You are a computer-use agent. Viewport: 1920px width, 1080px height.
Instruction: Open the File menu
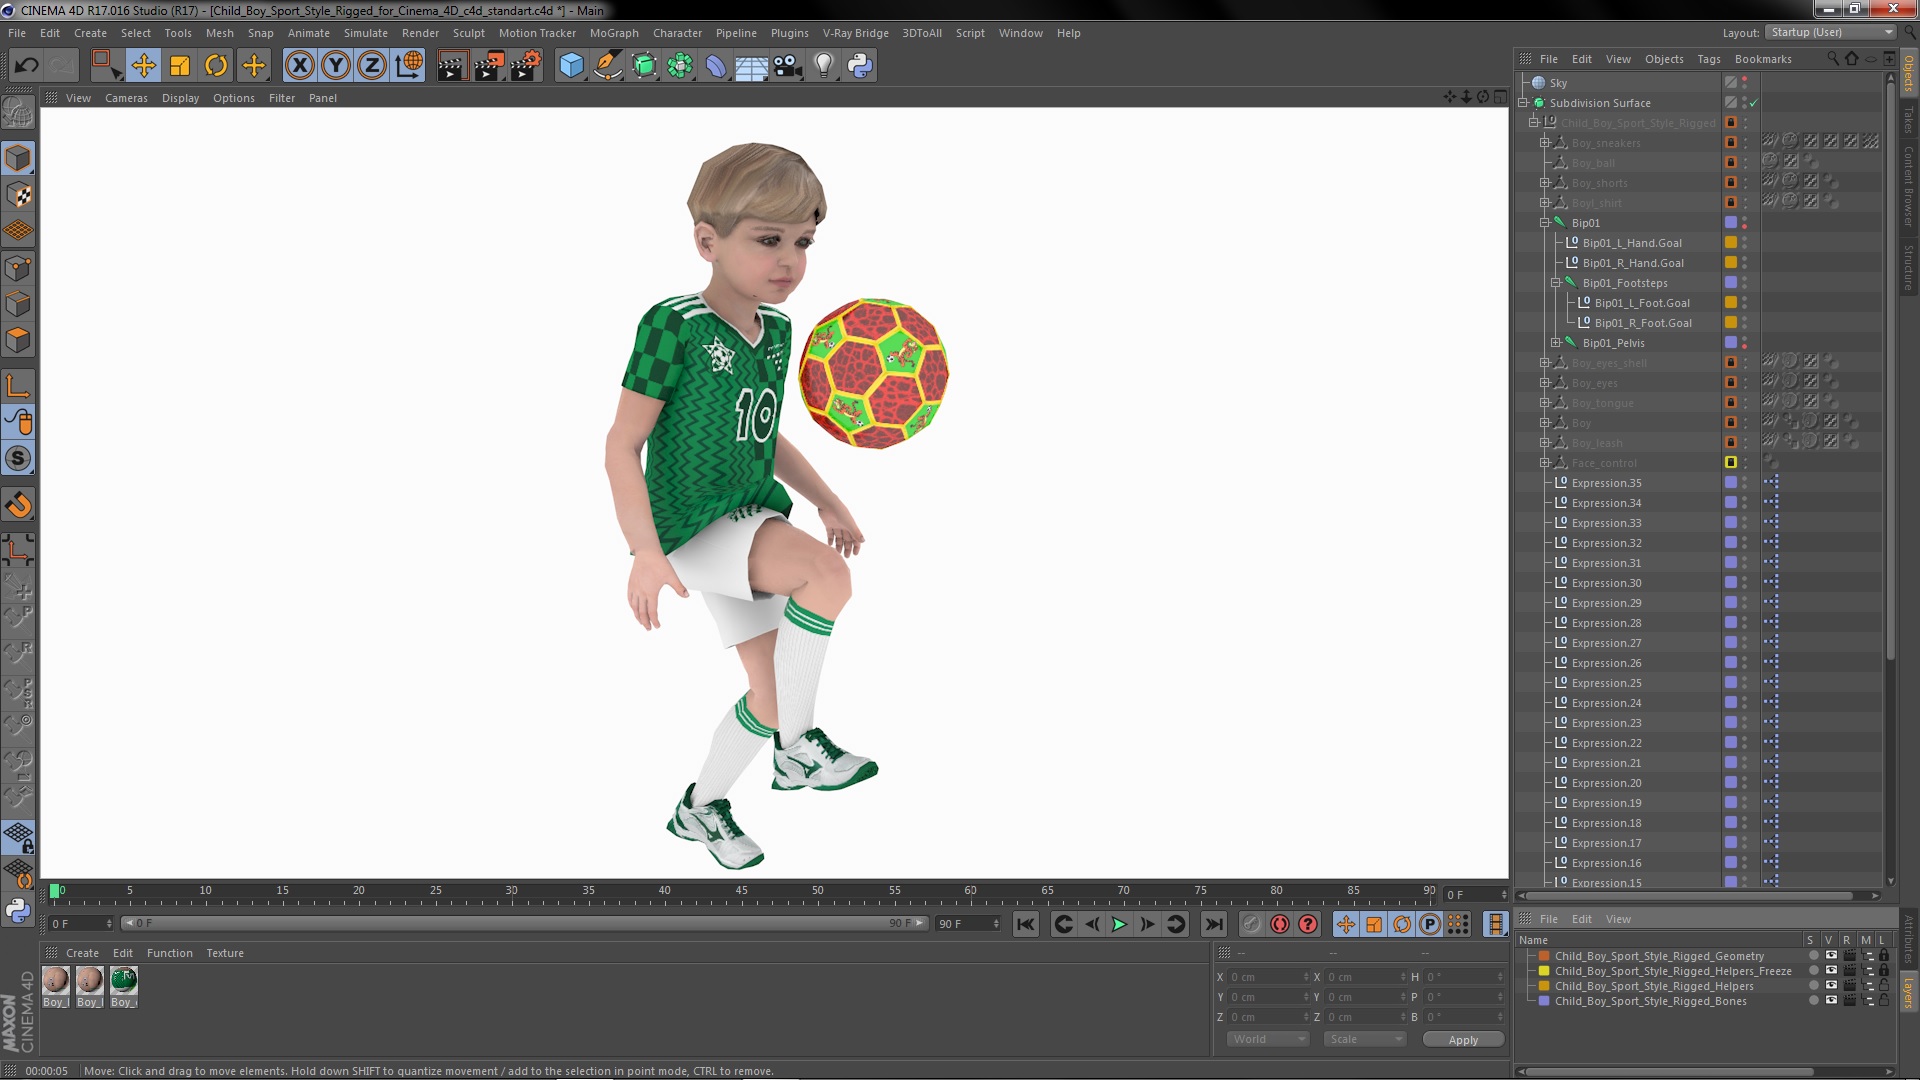point(17,33)
